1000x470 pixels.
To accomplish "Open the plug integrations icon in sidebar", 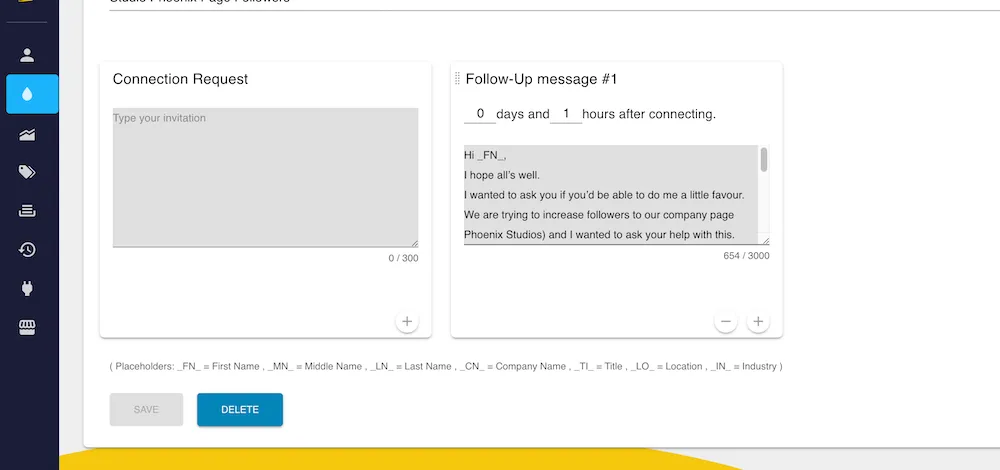I will click(x=27, y=289).
